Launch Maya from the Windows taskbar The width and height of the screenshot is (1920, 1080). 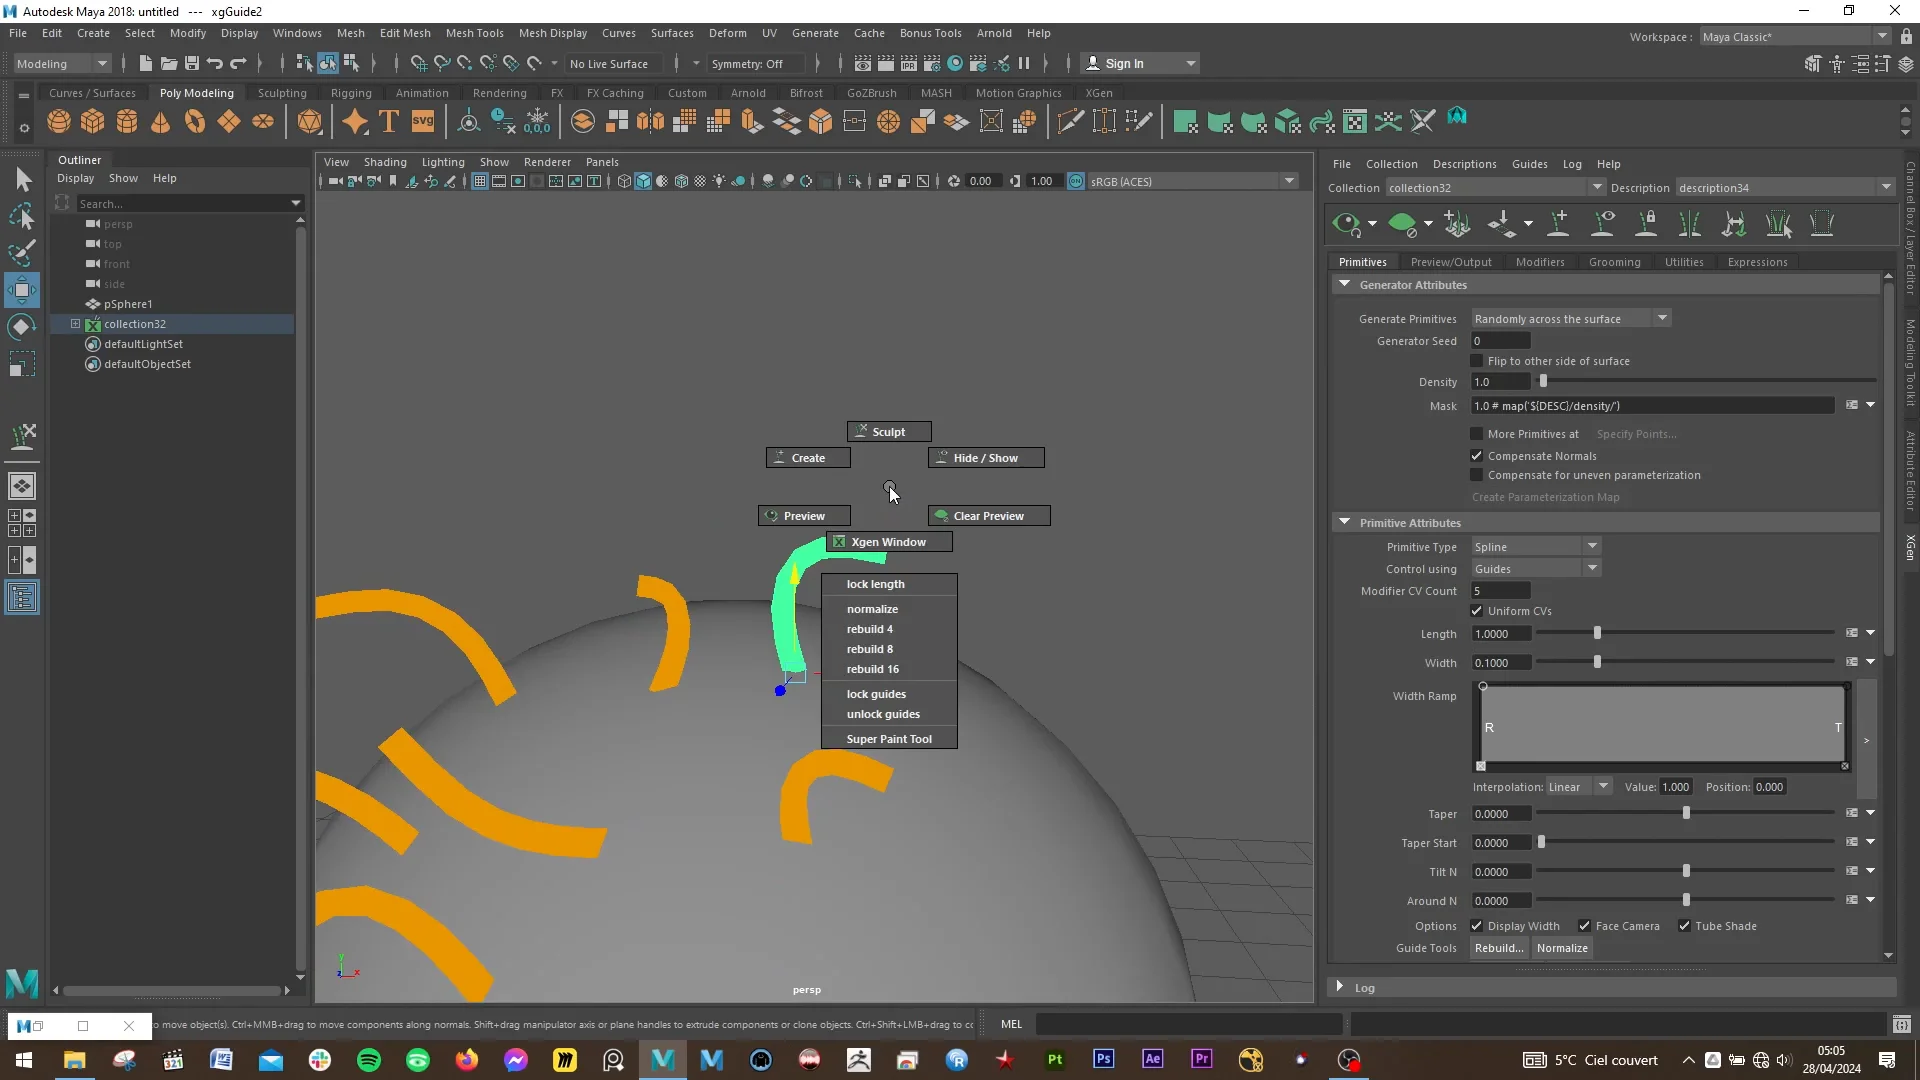663,1059
